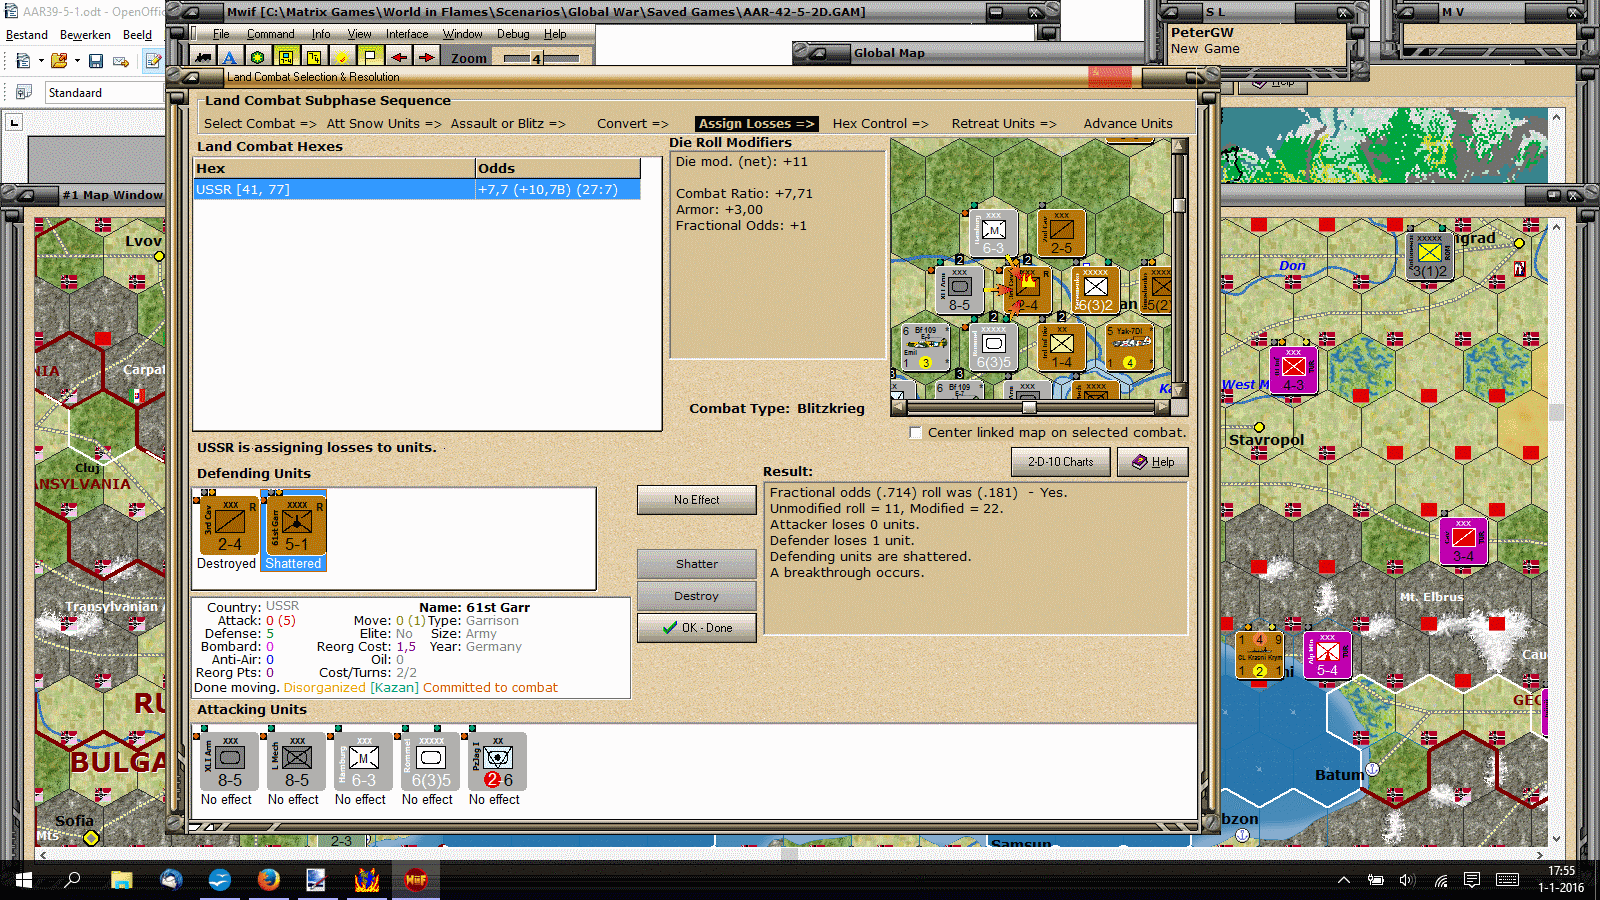Viewport: 1600px width, 900px height.
Task: Open the View menu
Action: (x=360, y=34)
